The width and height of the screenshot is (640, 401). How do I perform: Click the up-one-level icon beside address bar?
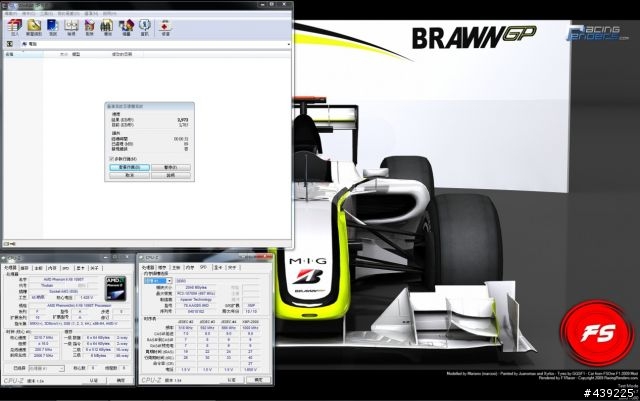click(10, 44)
